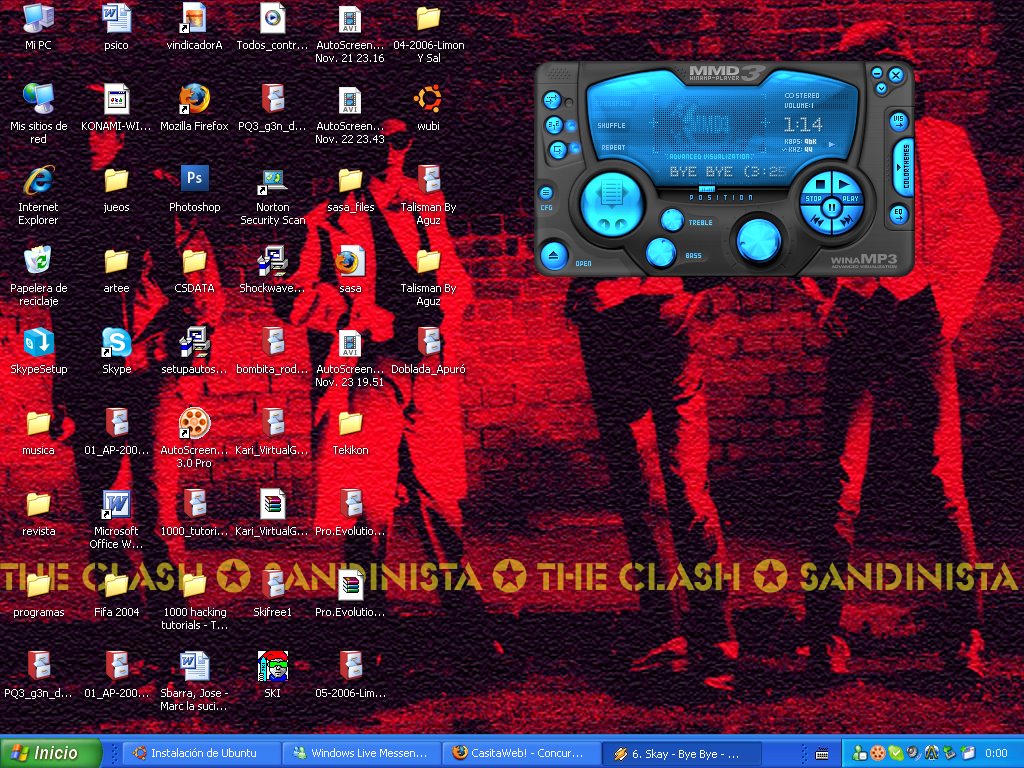Screen dimensions: 1024x768
Task: Select the Shockwave installer desktop icon
Action: coord(272,270)
